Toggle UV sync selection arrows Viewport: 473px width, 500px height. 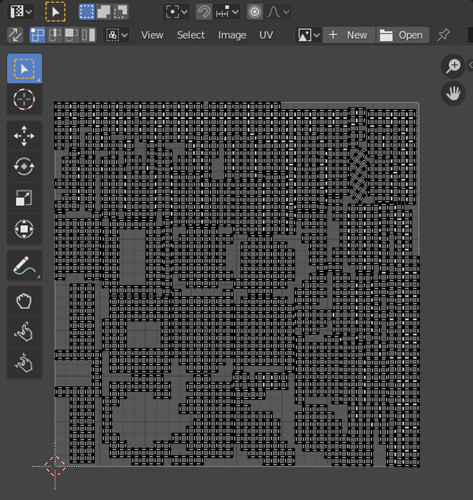coord(15,35)
